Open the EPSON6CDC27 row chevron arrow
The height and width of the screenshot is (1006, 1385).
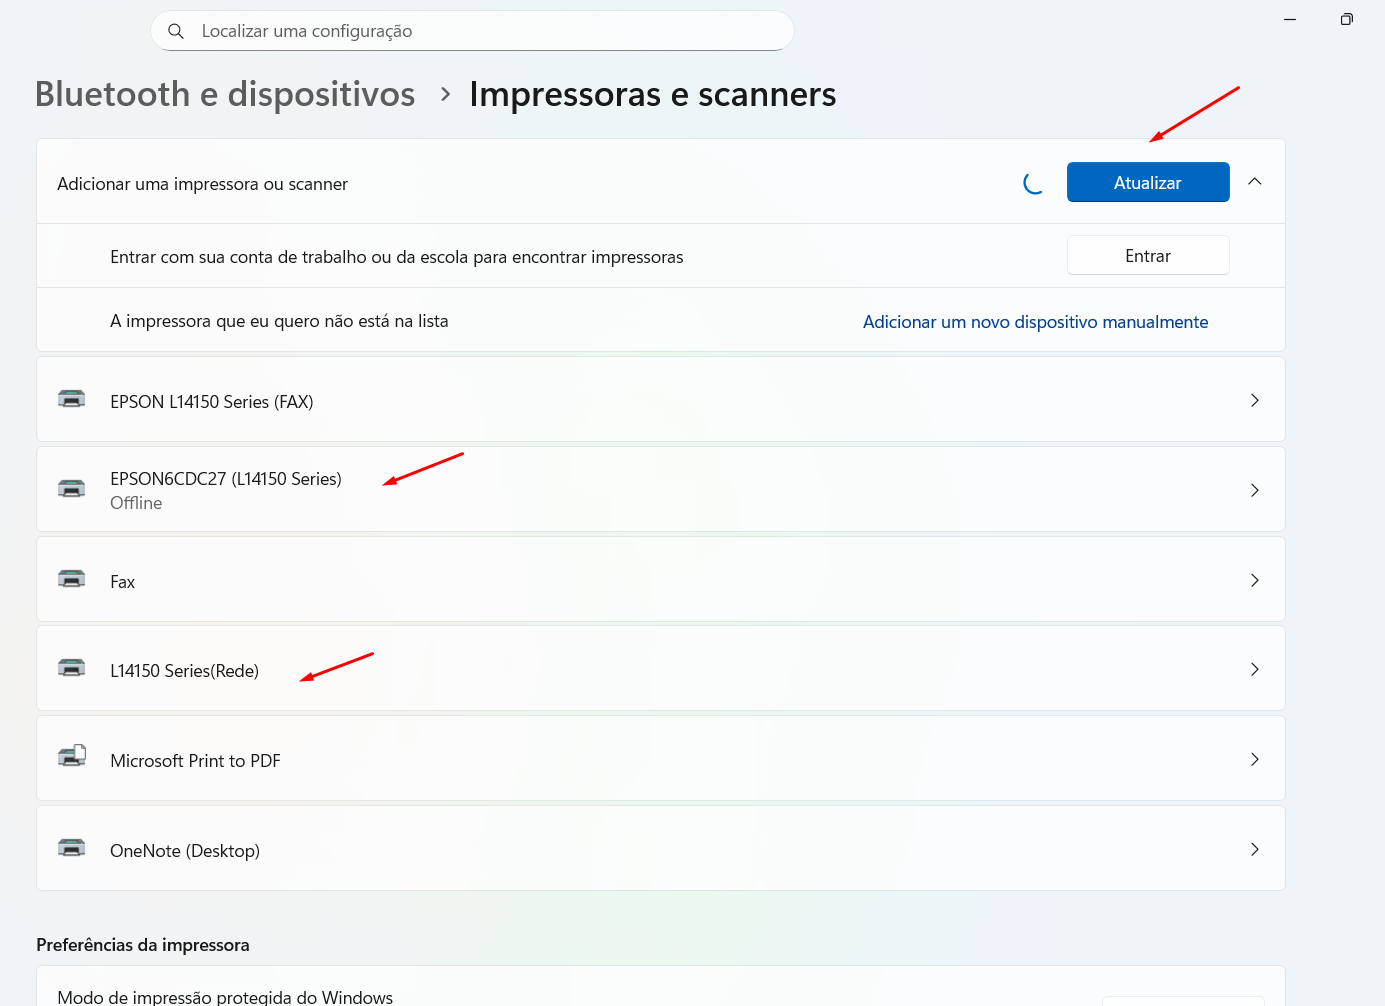click(1254, 490)
